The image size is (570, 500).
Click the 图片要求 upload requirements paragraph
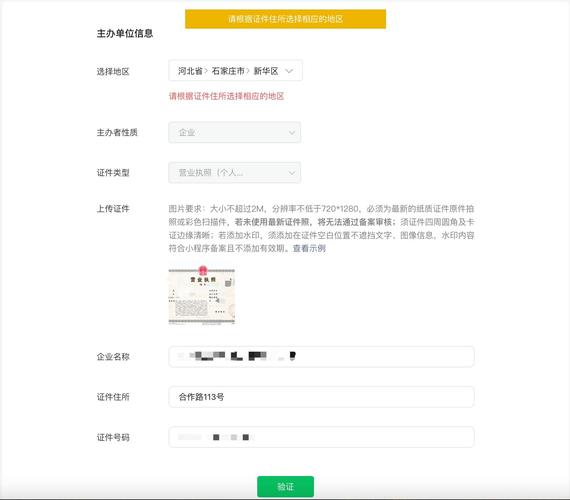click(321, 228)
